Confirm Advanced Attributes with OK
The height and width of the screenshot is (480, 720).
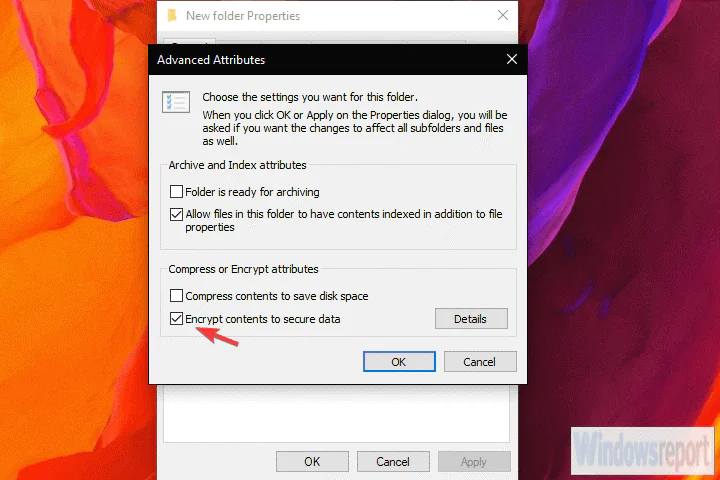[399, 361]
